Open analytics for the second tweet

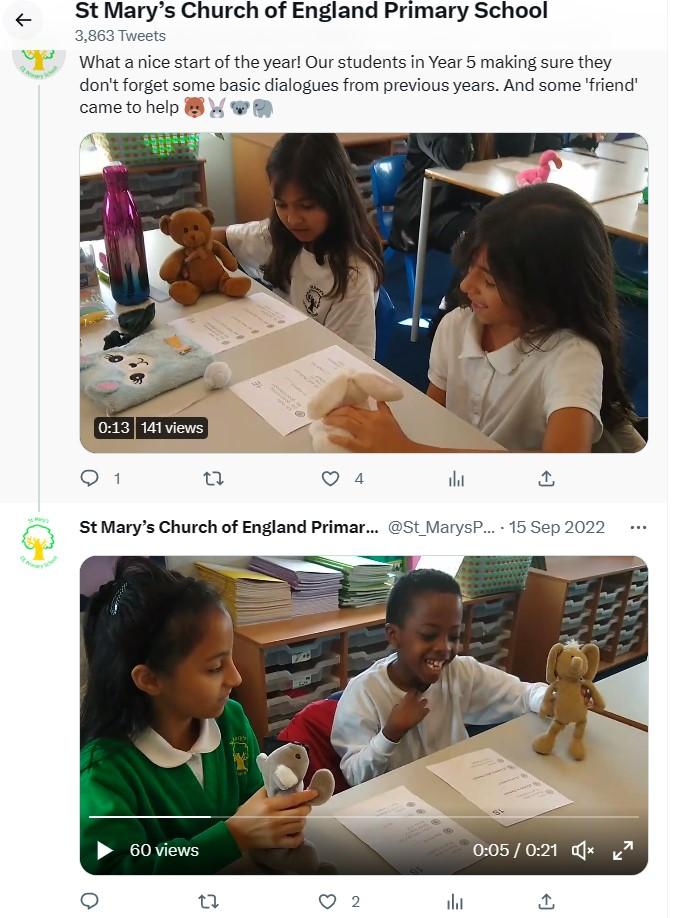click(x=456, y=901)
